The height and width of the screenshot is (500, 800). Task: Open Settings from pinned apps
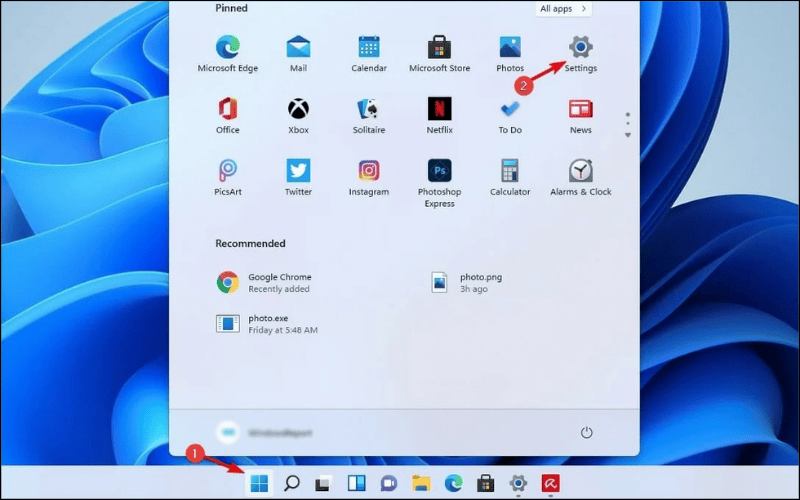click(580, 47)
